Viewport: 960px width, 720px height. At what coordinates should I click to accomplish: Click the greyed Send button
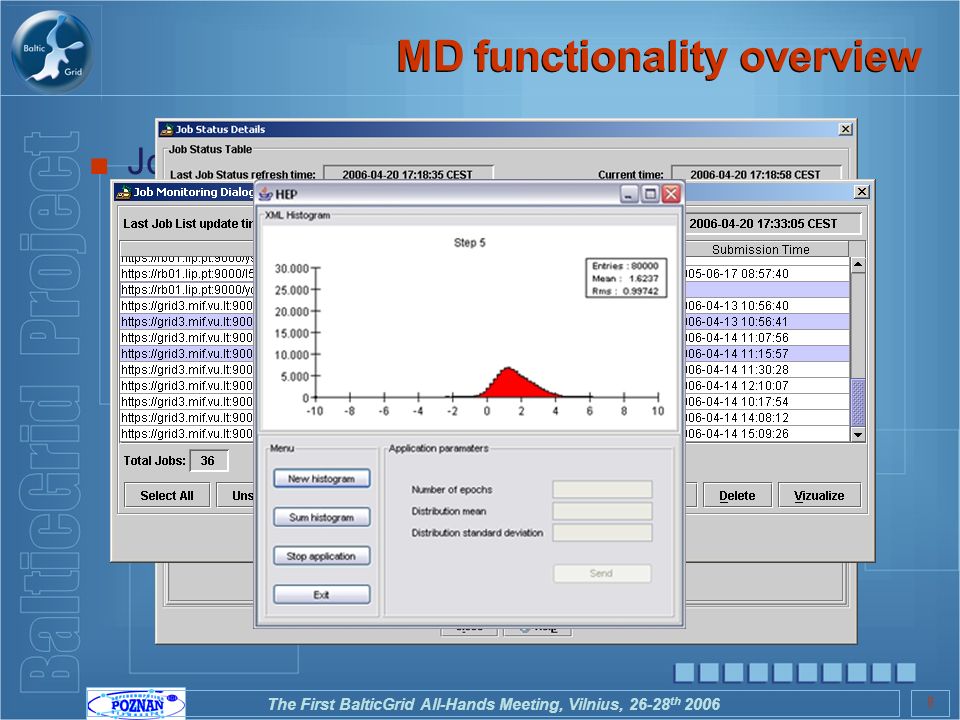(x=602, y=573)
